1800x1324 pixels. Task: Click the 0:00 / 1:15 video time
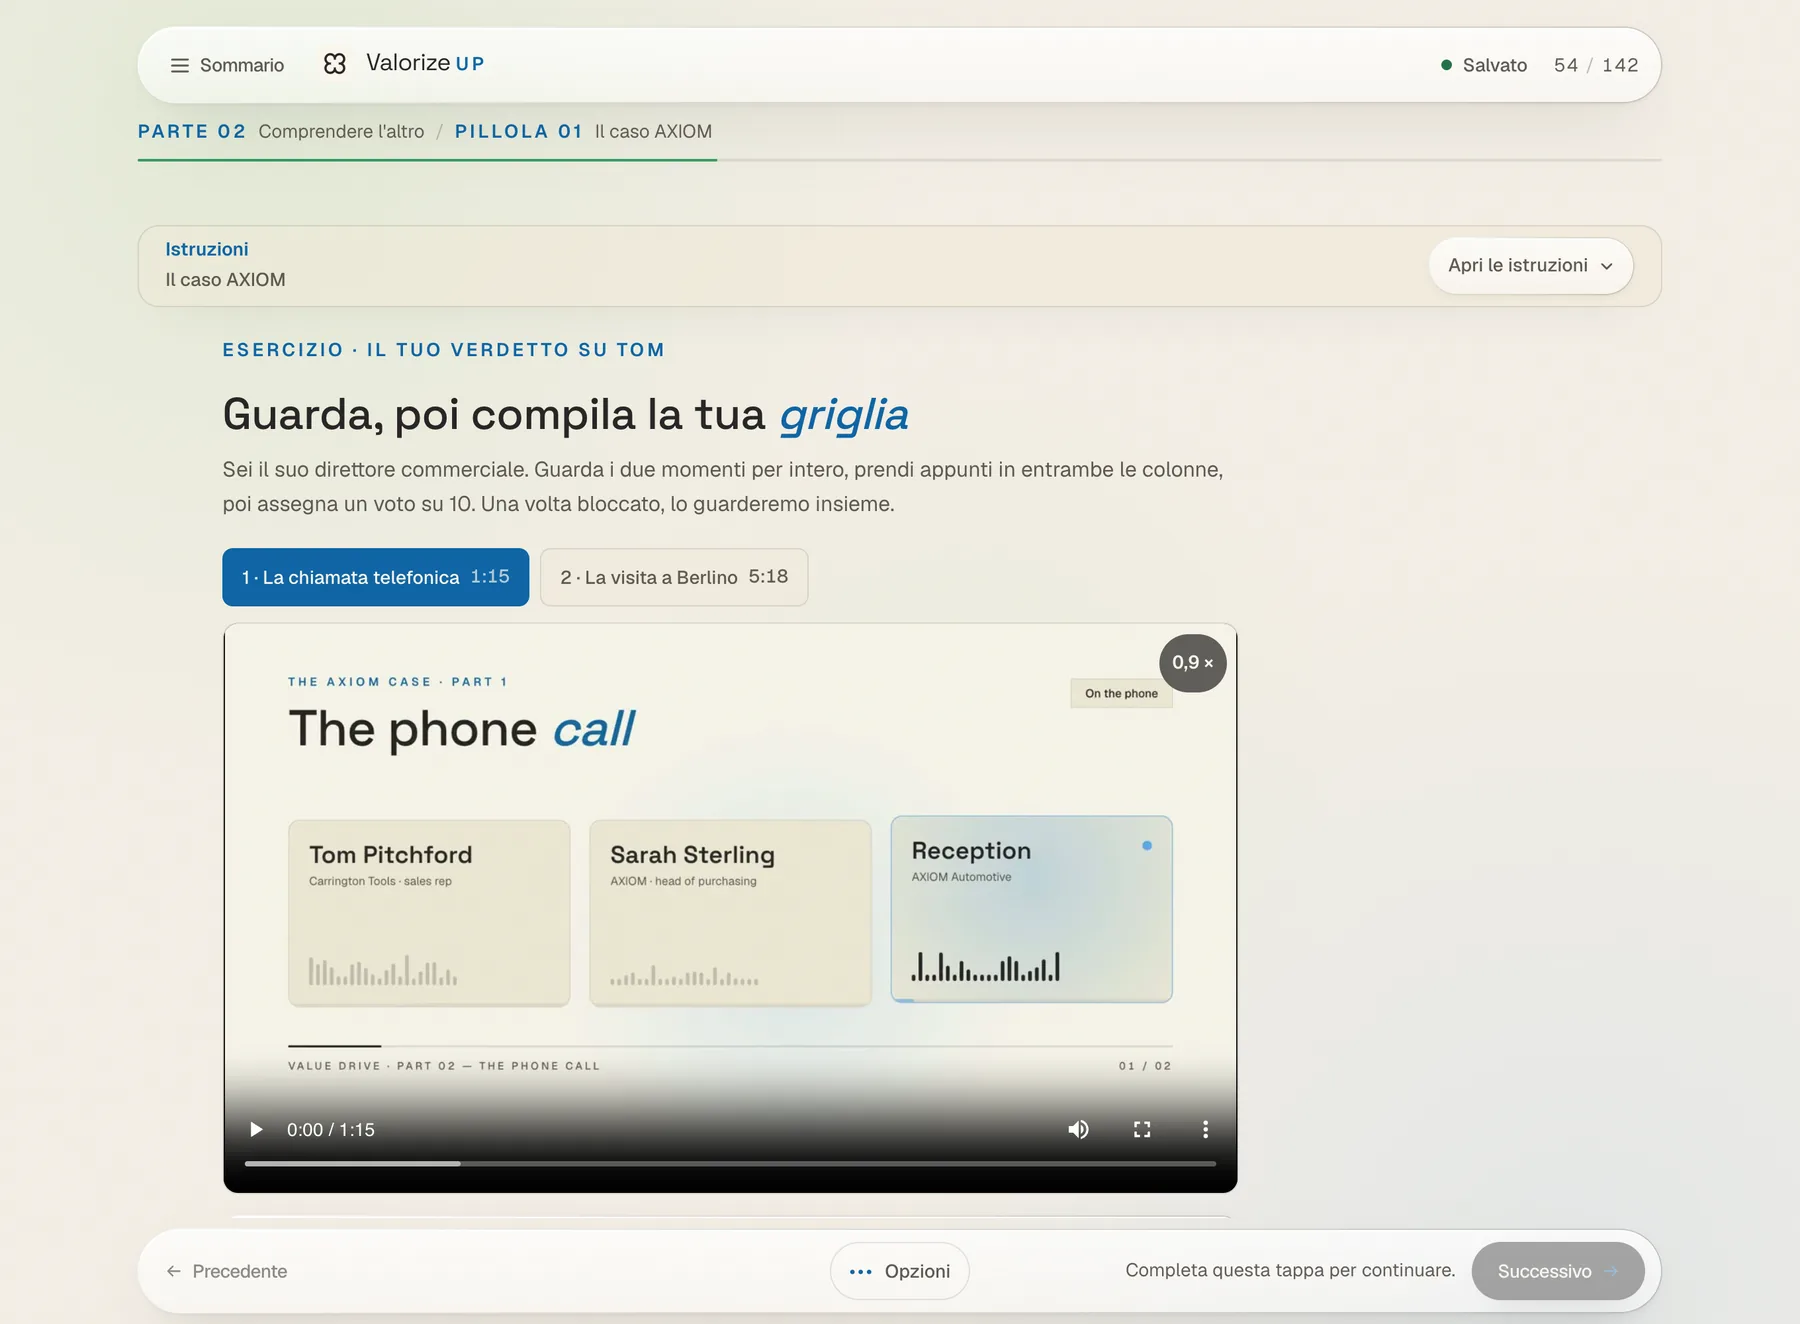331,1130
